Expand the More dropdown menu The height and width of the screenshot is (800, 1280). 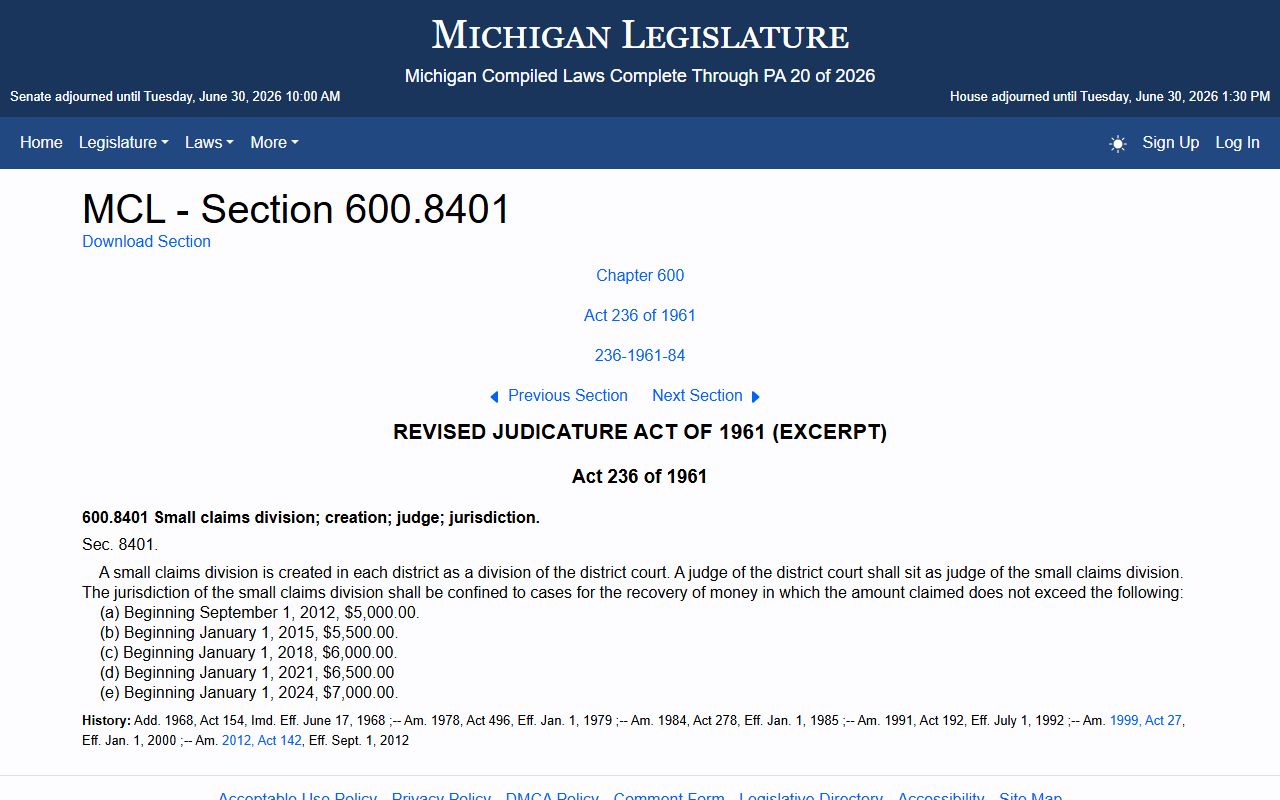point(275,143)
